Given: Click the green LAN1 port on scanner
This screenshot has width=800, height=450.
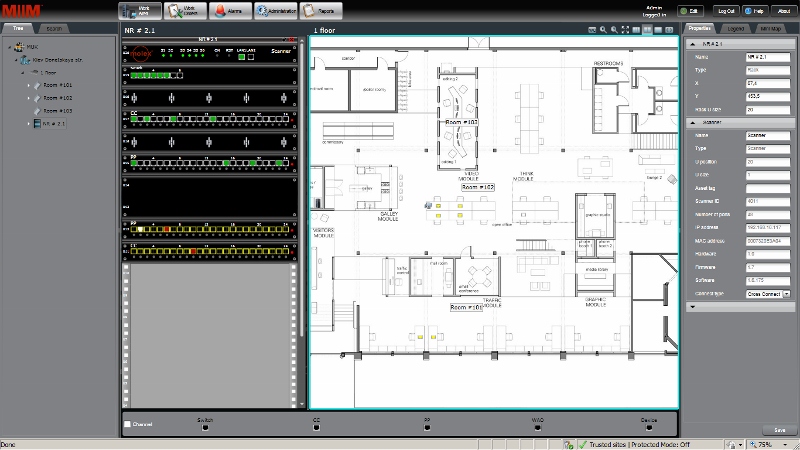Looking at the screenshot, I should pyautogui.click(x=242, y=57).
